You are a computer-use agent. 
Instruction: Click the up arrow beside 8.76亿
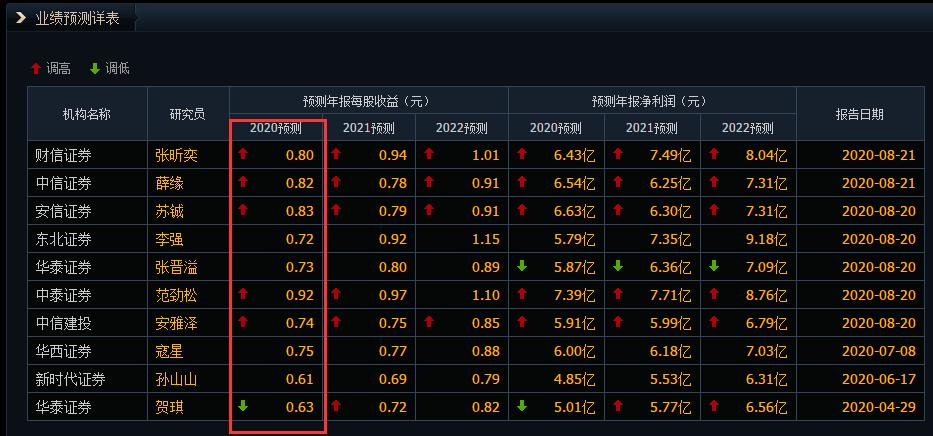point(714,294)
